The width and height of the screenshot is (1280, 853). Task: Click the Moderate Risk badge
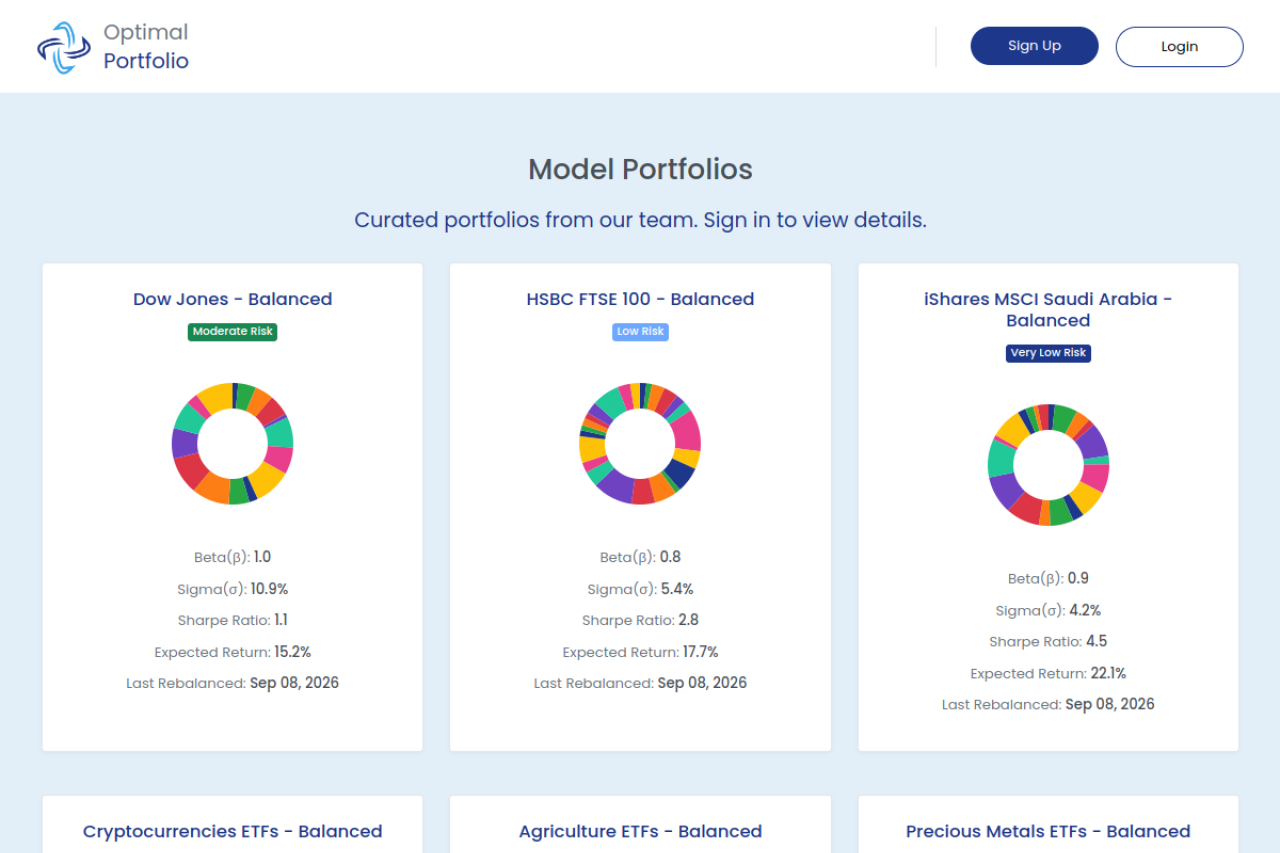coord(232,331)
